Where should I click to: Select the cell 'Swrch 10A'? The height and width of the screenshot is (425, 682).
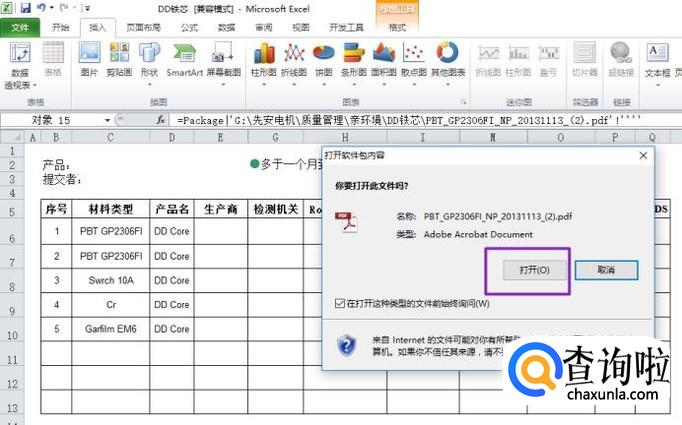(111, 281)
